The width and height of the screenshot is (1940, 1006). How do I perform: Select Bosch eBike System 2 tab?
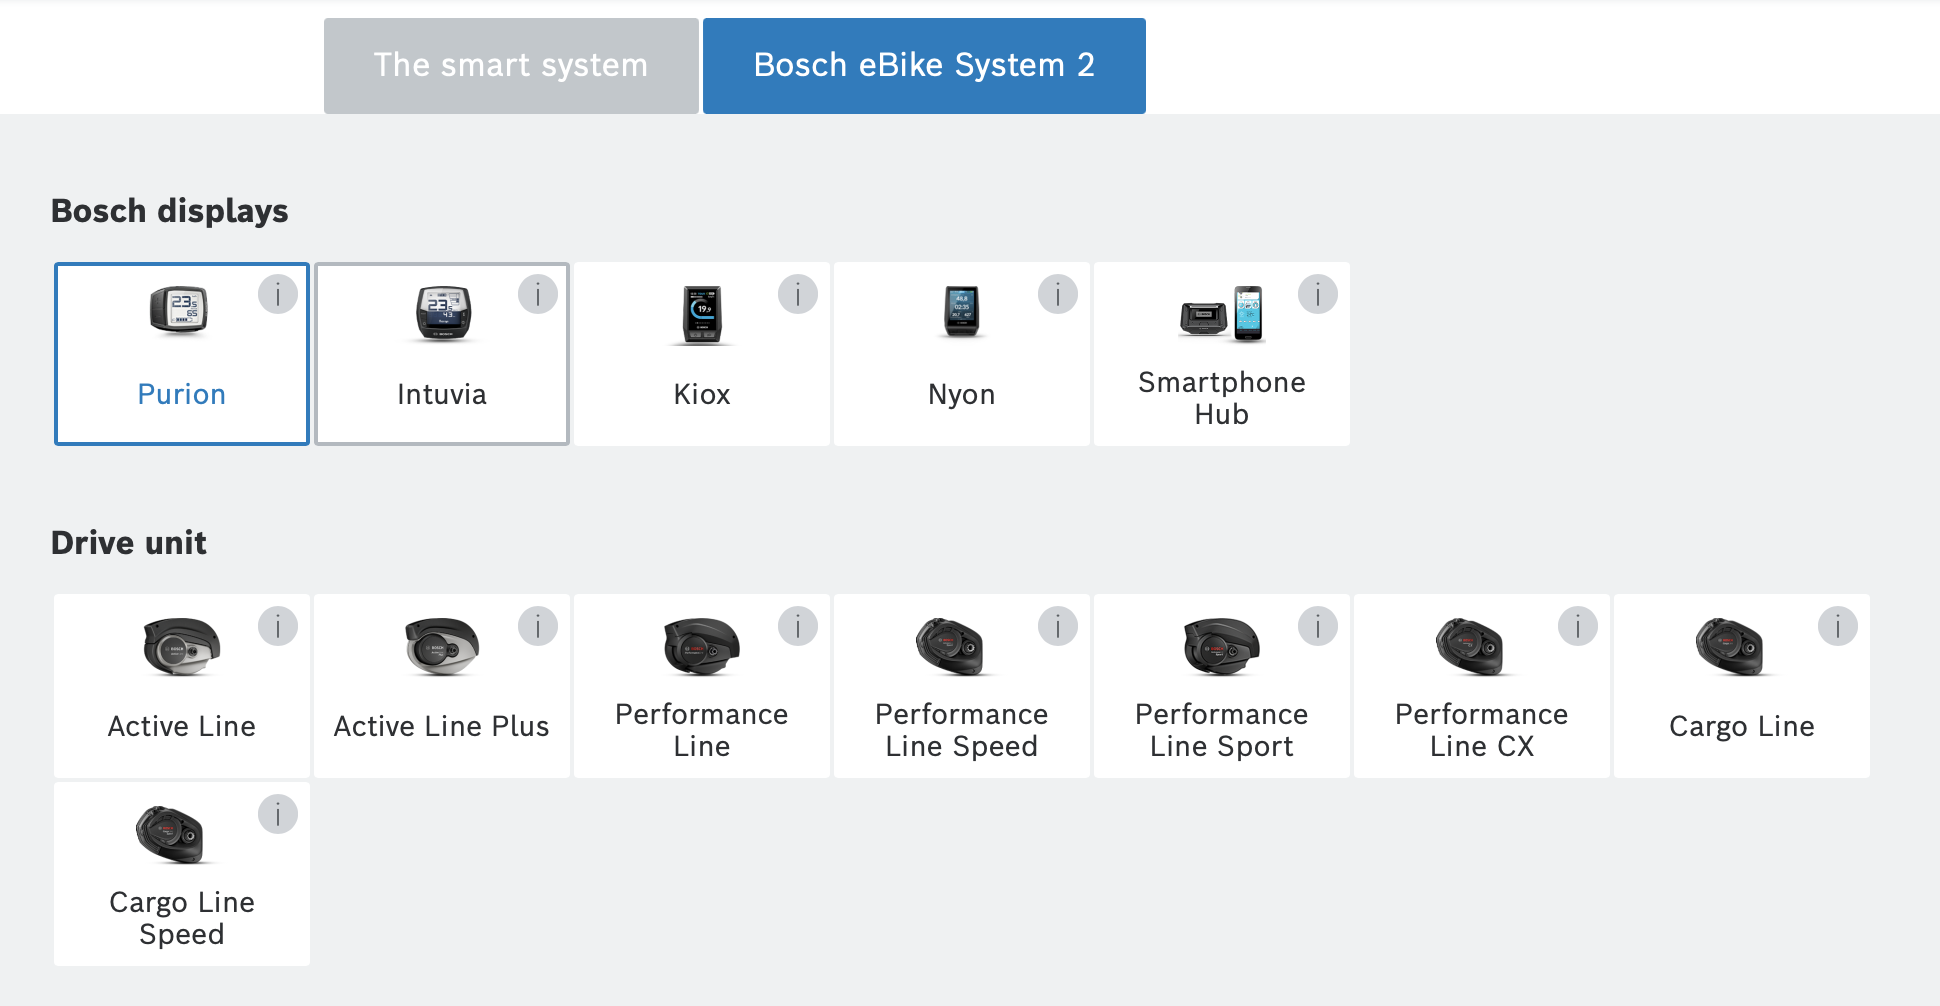click(x=924, y=66)
